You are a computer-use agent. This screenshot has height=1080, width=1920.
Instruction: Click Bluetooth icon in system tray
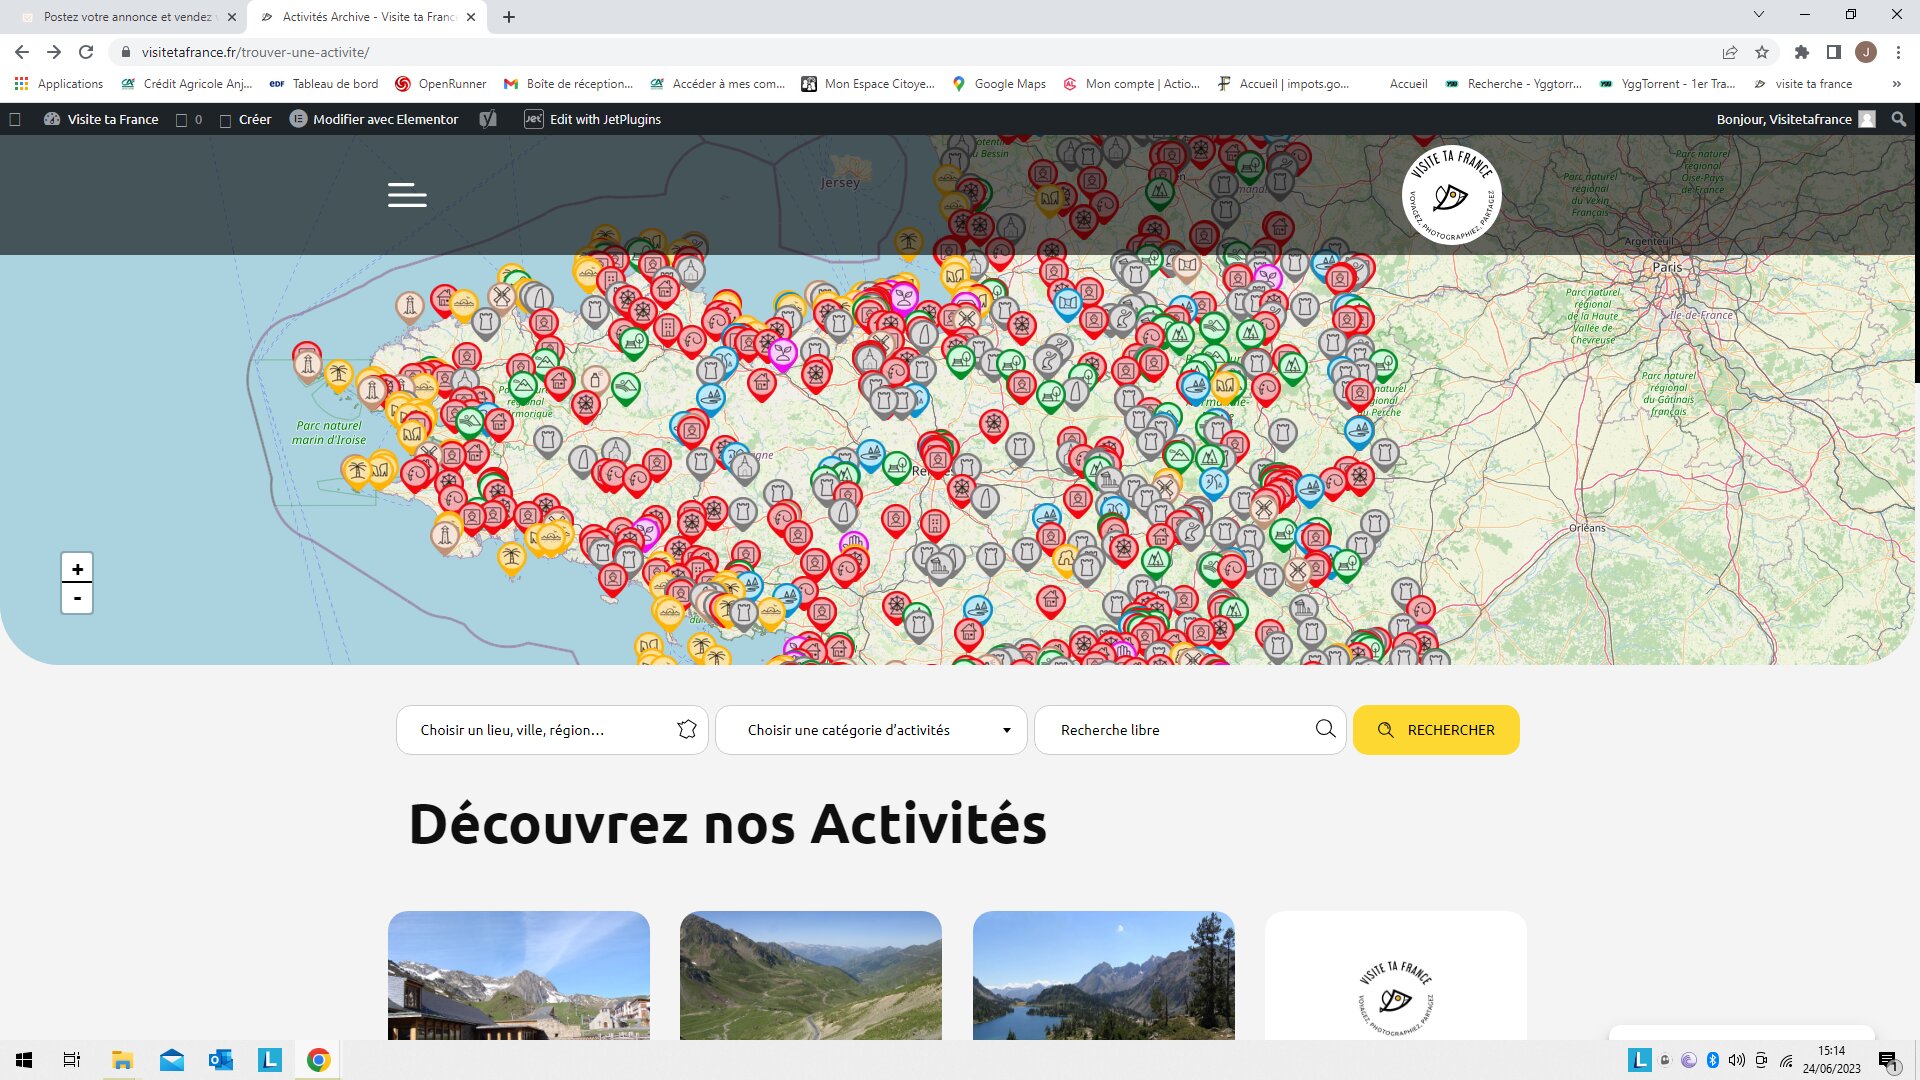coord(1712,1060)
